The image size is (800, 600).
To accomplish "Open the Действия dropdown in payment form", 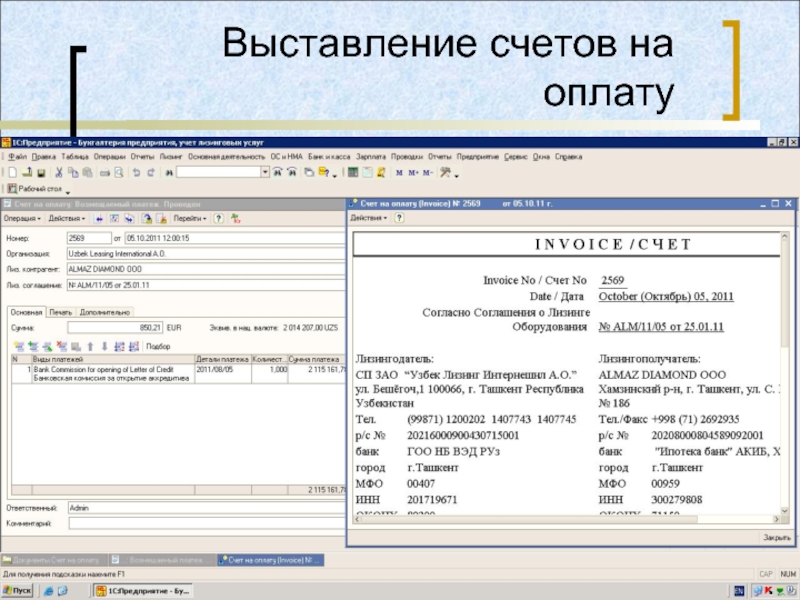I will click(x=67, y=218).
